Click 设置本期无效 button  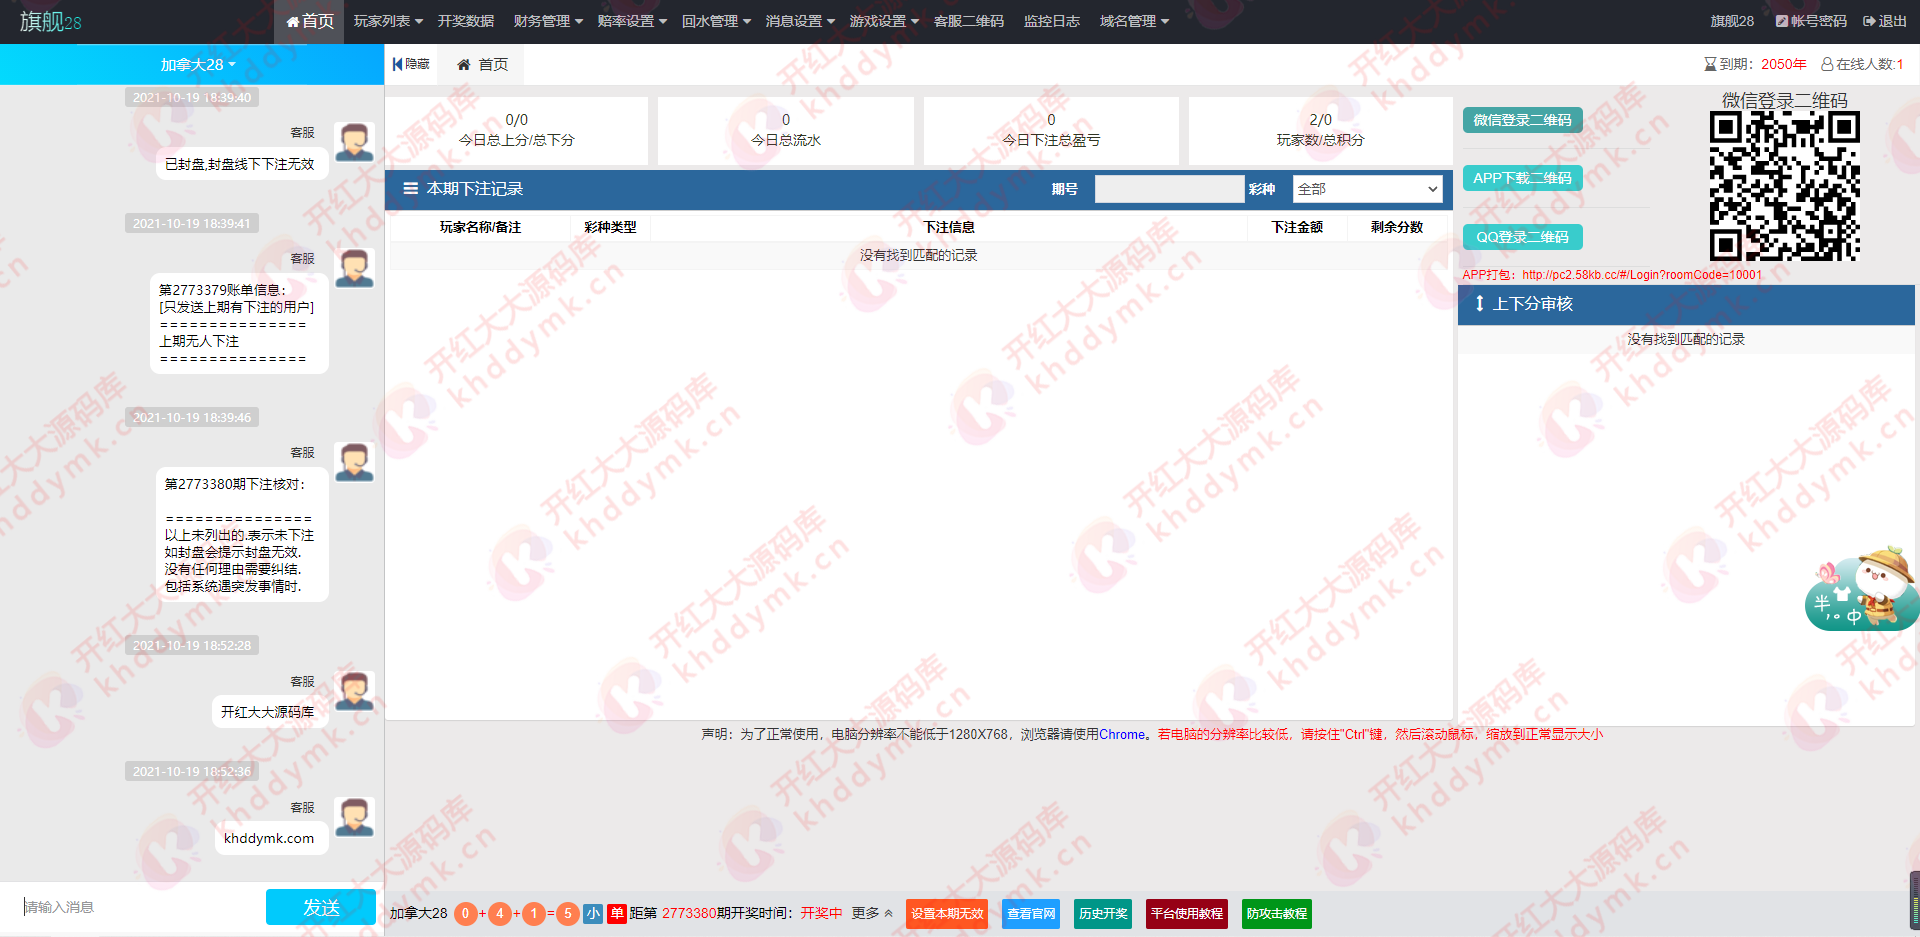click(947, 913)
